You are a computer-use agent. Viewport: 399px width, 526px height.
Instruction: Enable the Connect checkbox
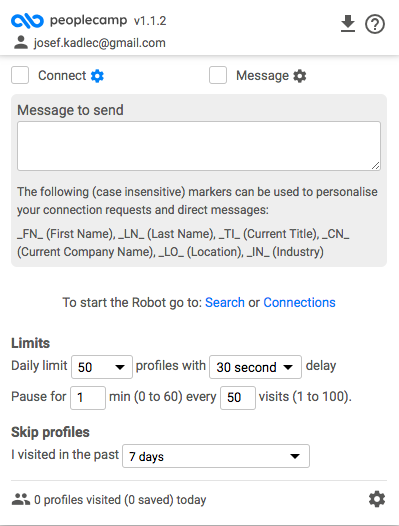coord(20,75)
